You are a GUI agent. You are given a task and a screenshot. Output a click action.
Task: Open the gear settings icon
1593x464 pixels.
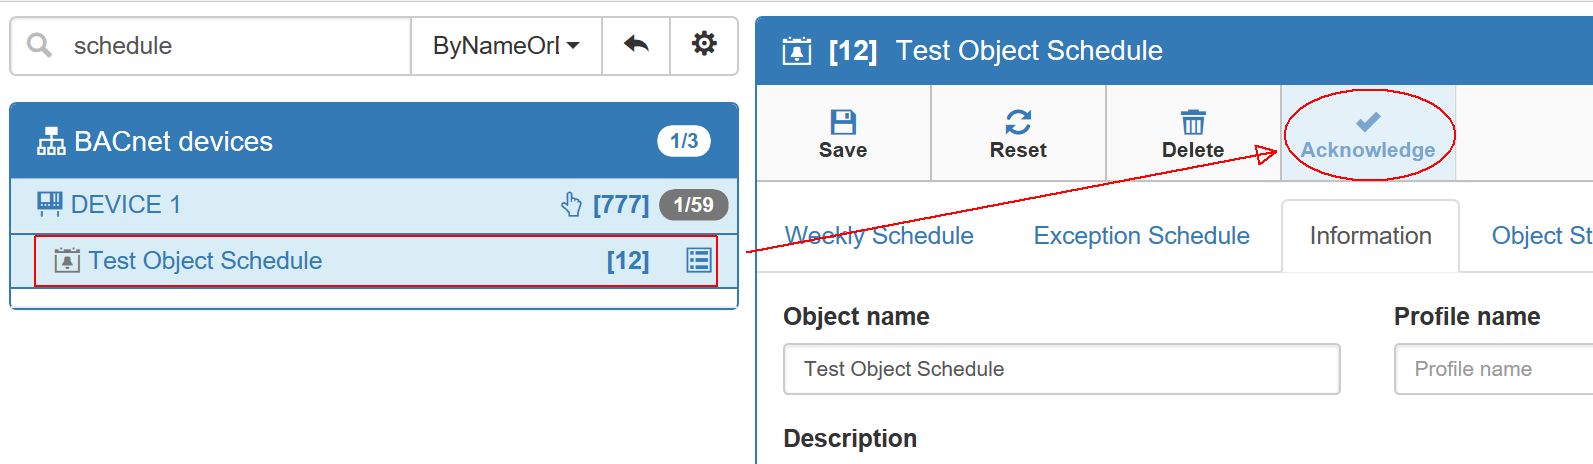click(x=704, y=45)
